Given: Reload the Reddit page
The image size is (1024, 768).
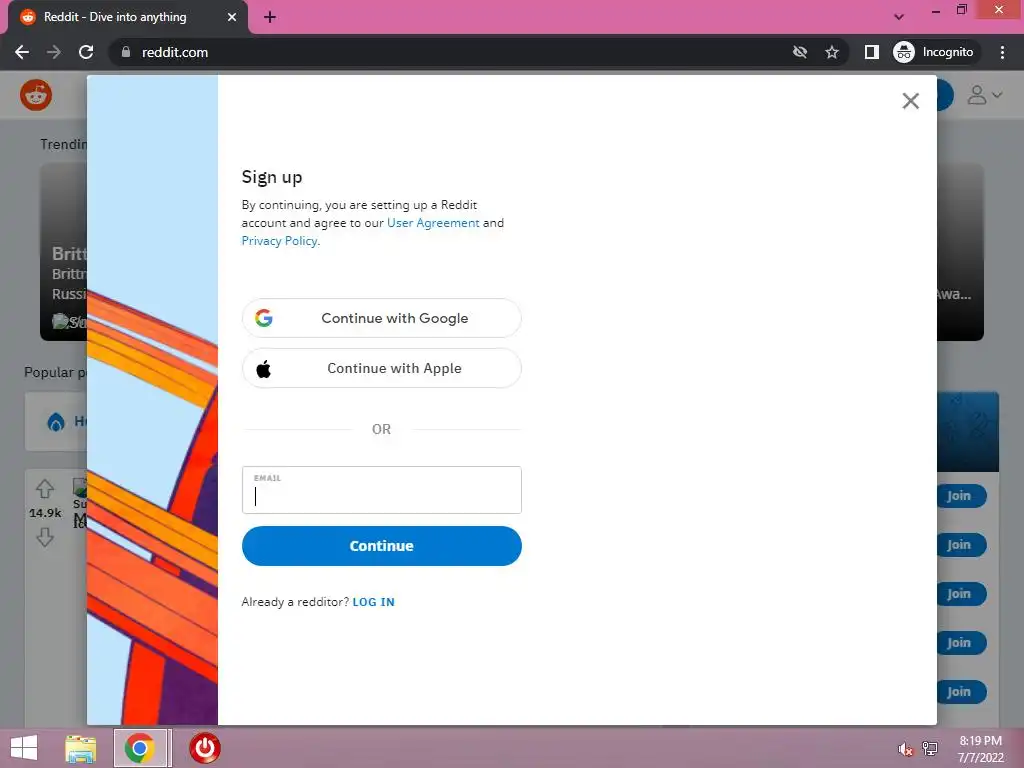Looking at the screenshot, I should [x=86, y=52].
